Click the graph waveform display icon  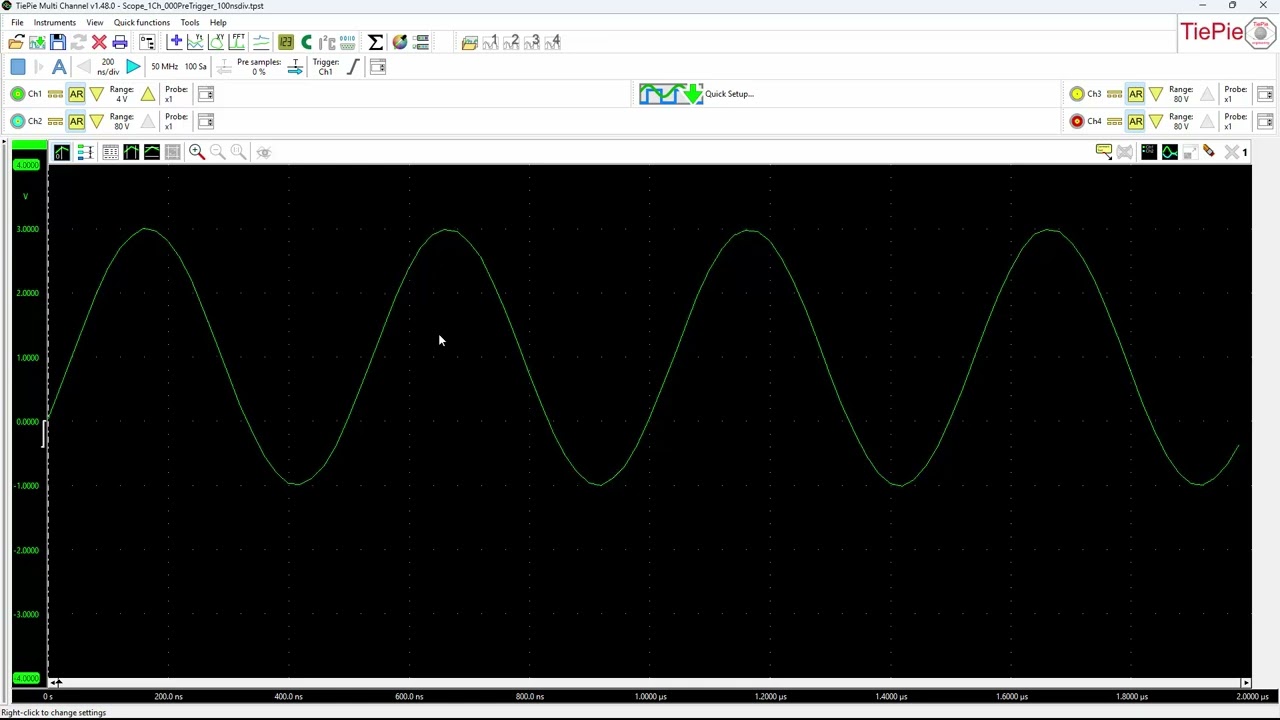point(1169,152)
